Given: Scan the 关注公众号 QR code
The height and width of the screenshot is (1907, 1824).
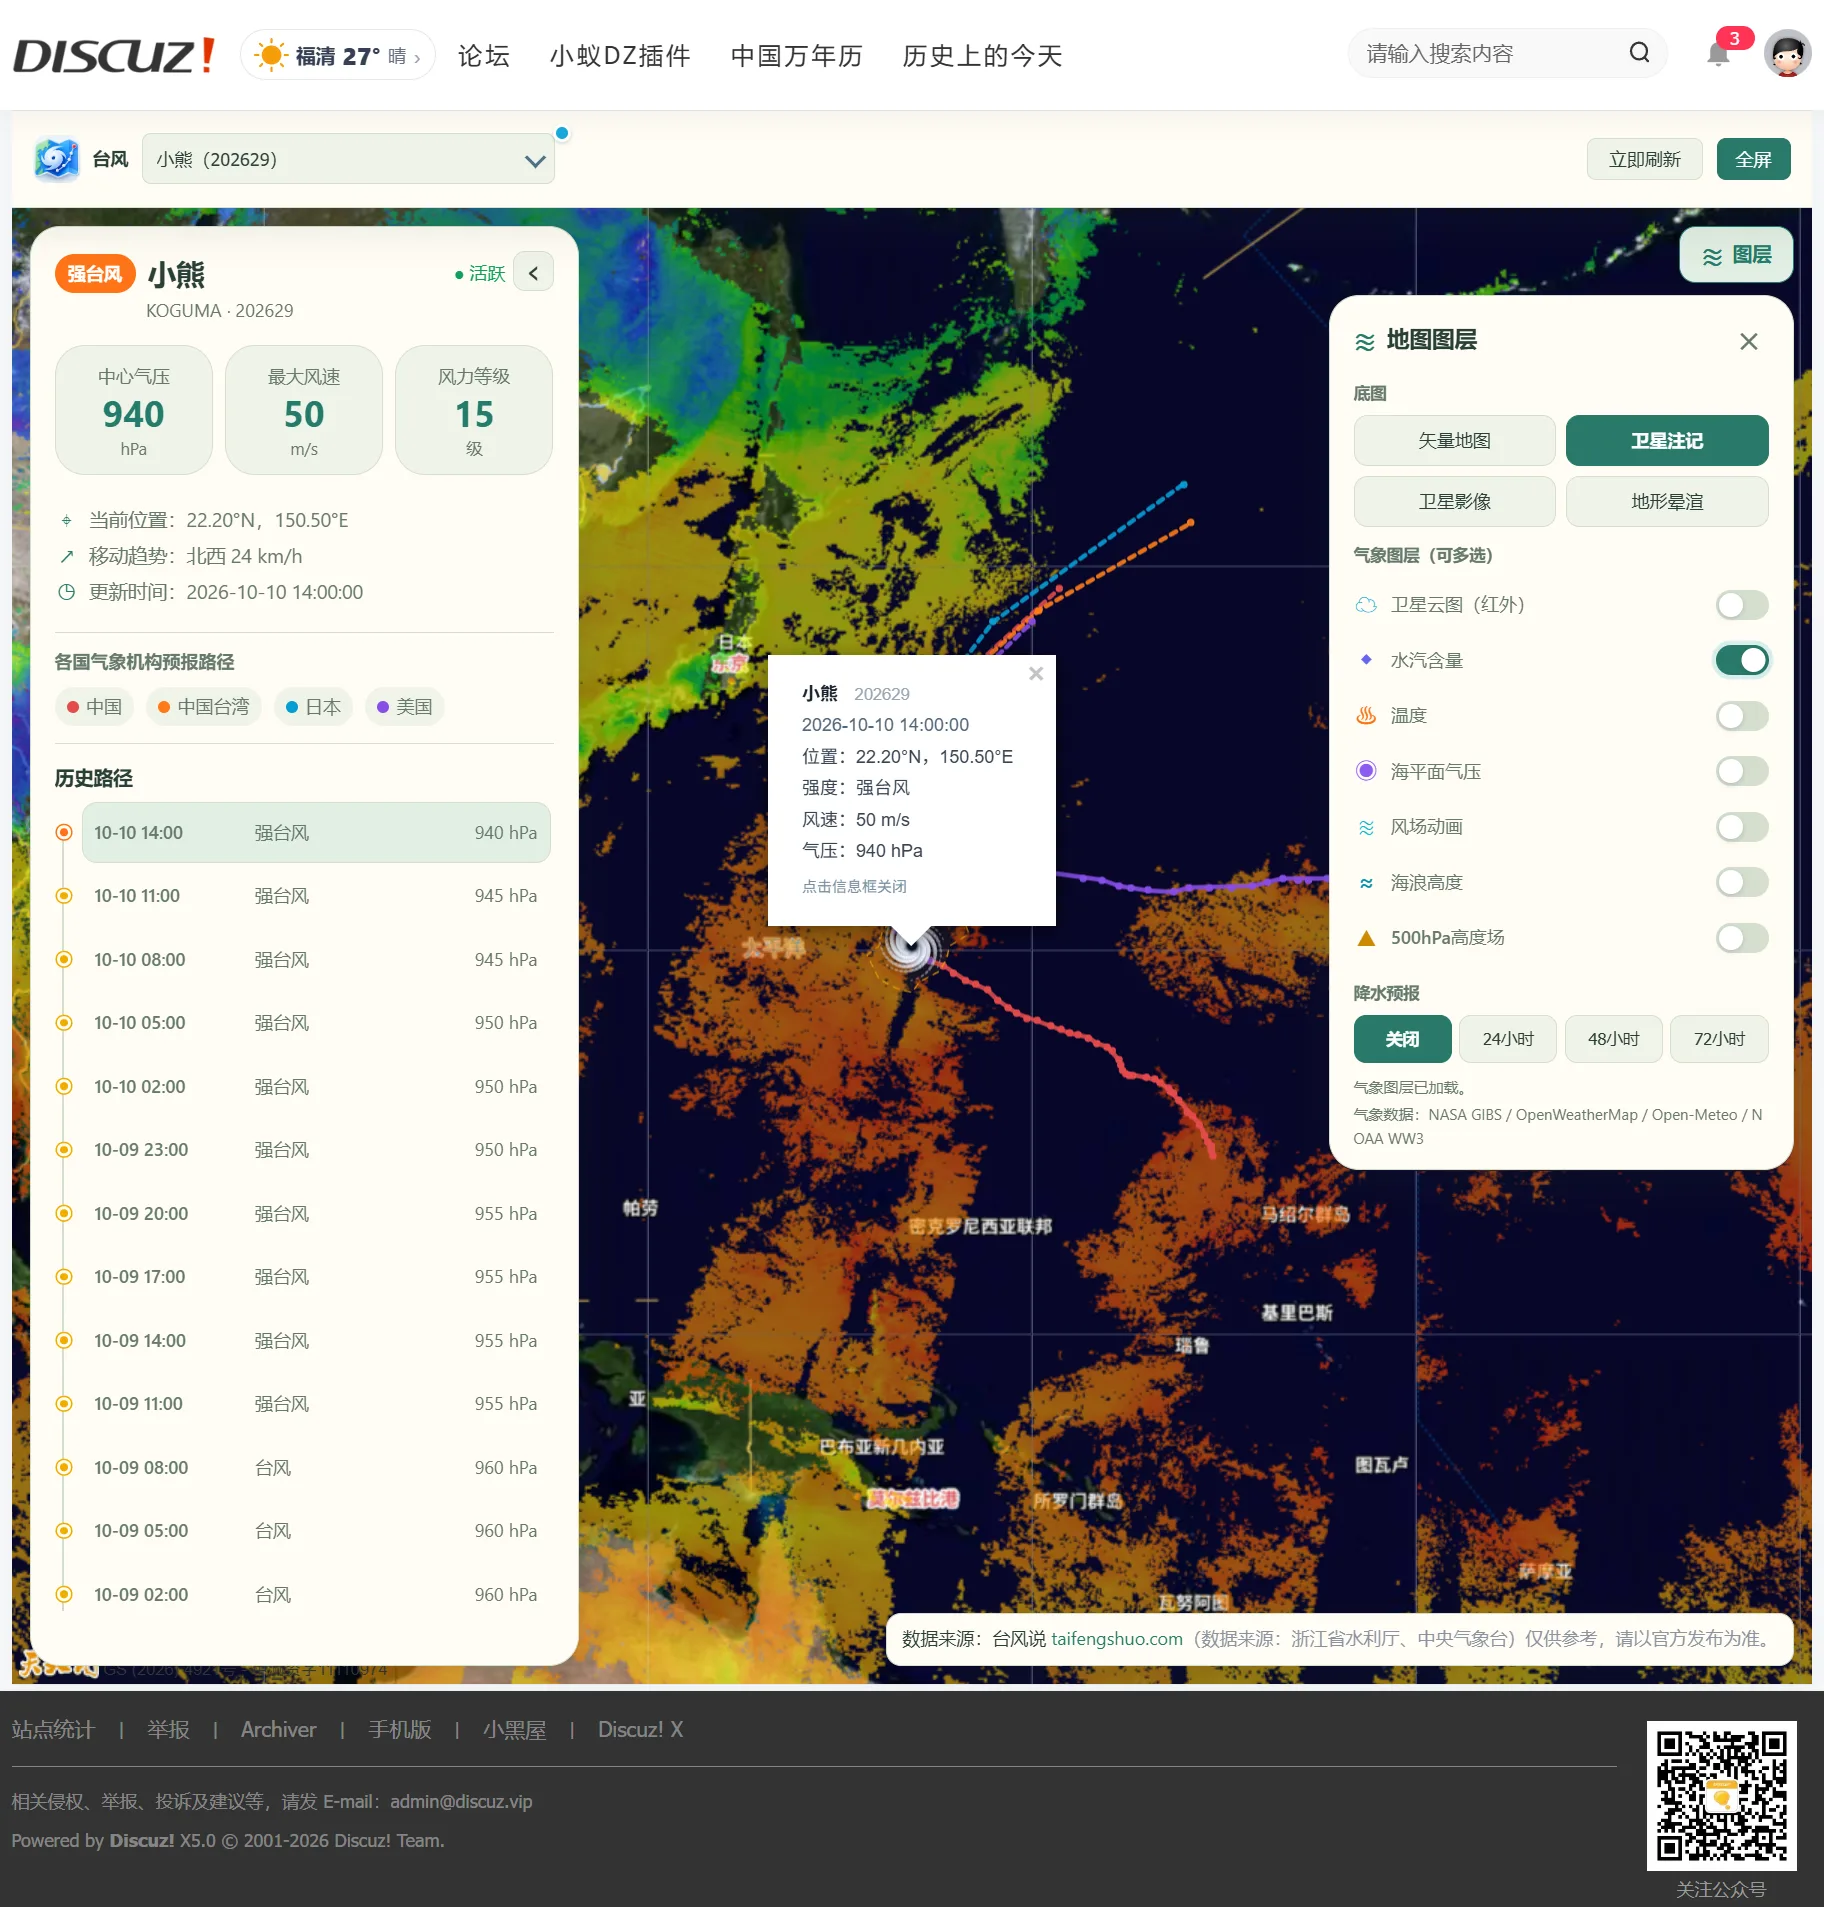Looking at the screenshot, I should [x=1721, y=1795].
